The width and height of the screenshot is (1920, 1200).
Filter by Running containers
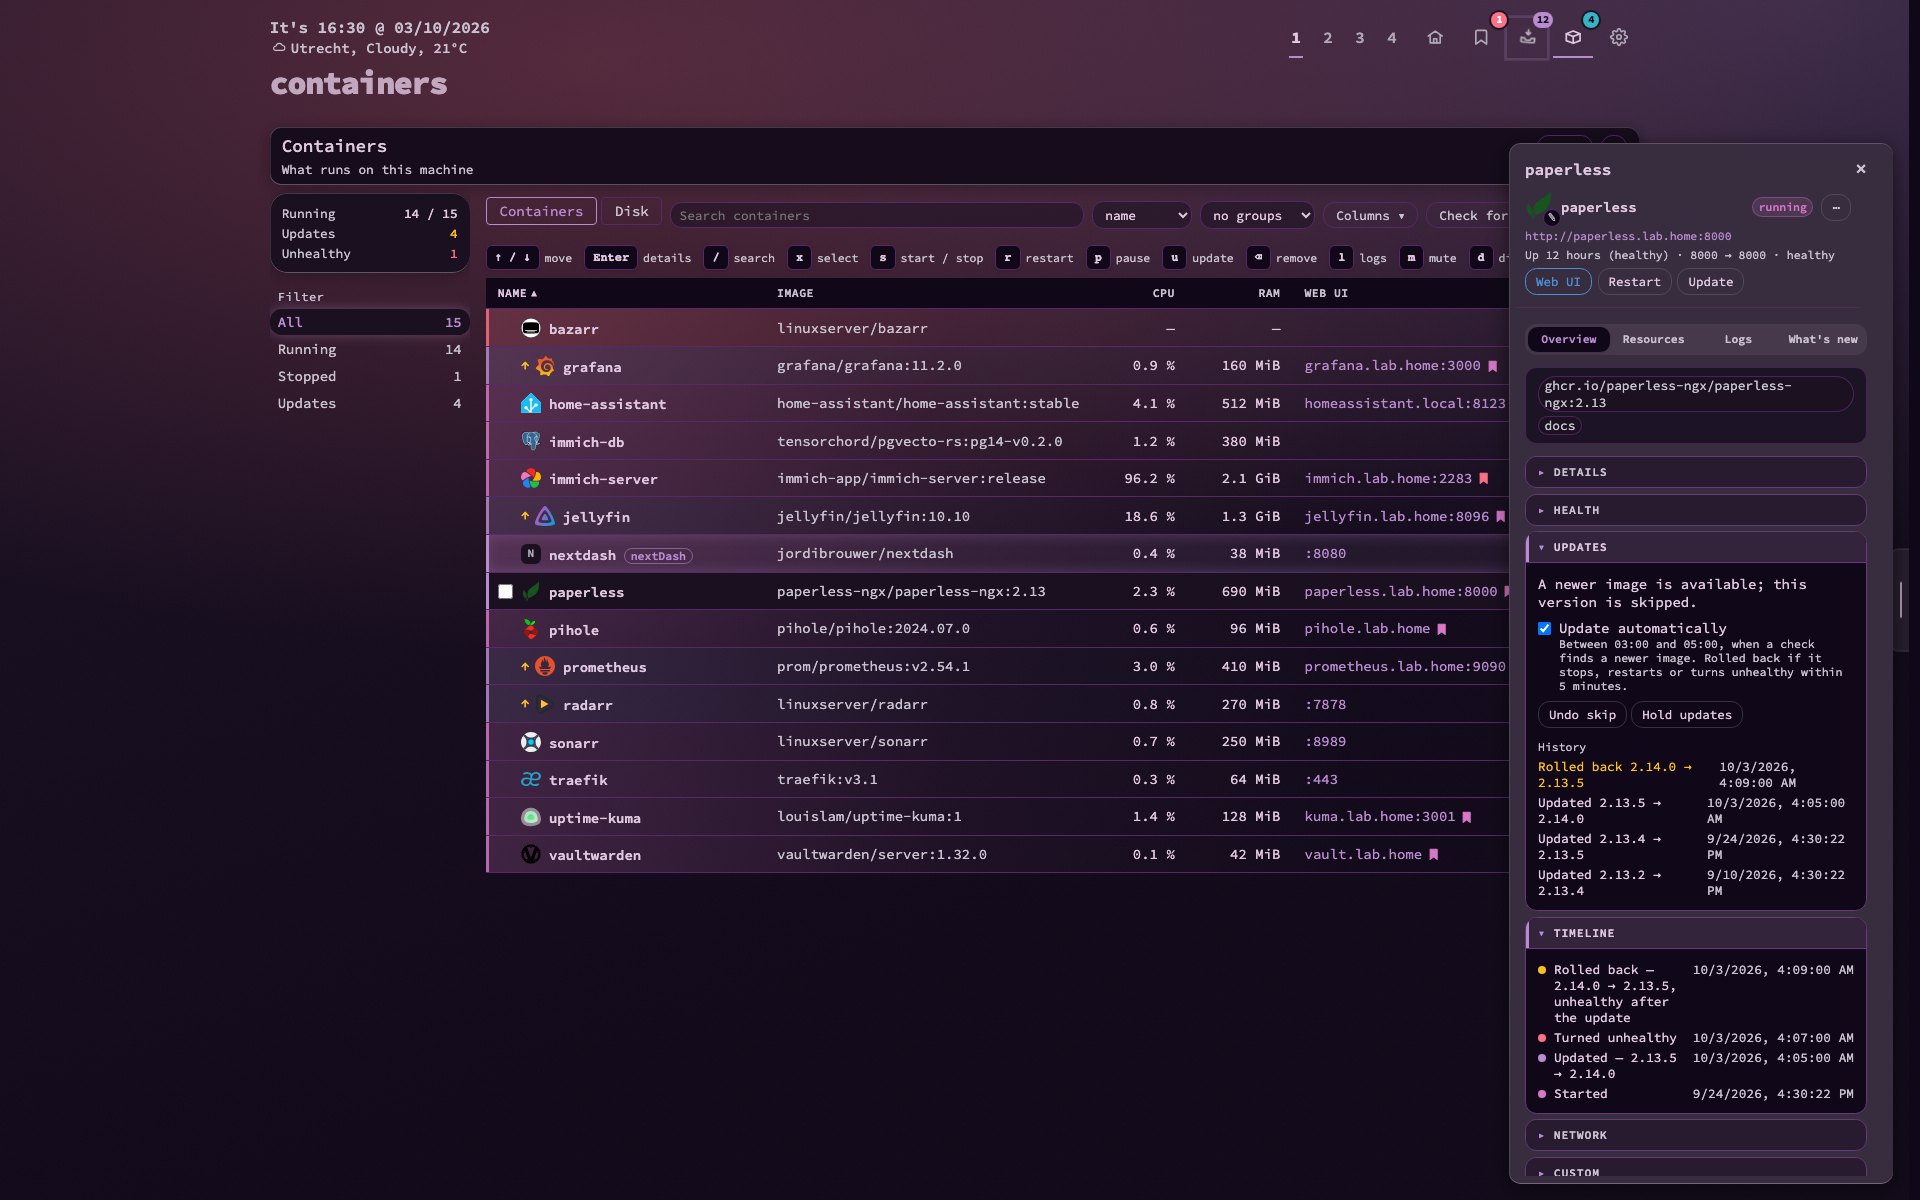[369, 349]
